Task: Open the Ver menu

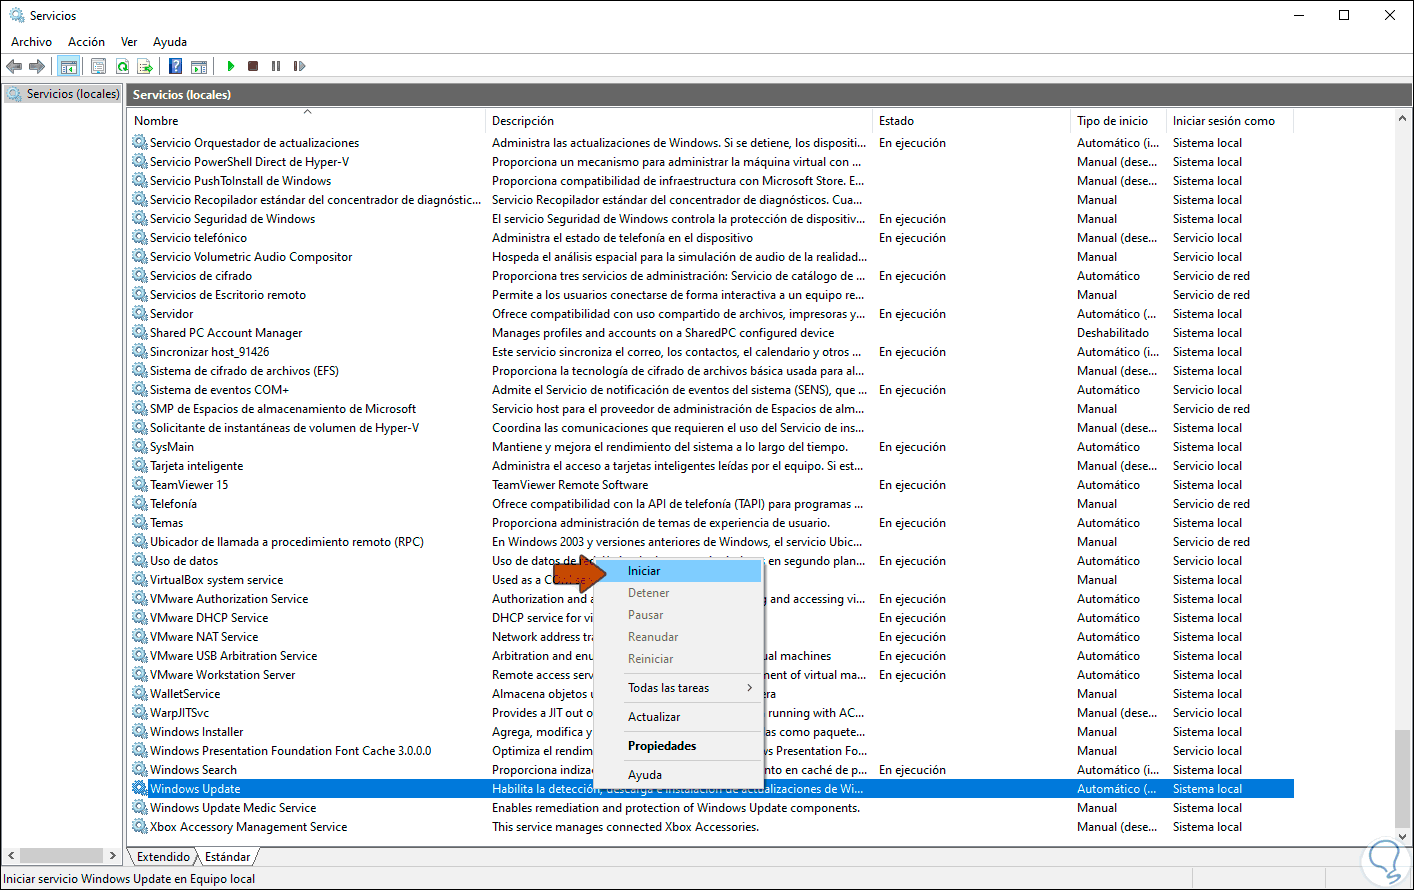Action: pyautogui.click(x=129, y=42)
